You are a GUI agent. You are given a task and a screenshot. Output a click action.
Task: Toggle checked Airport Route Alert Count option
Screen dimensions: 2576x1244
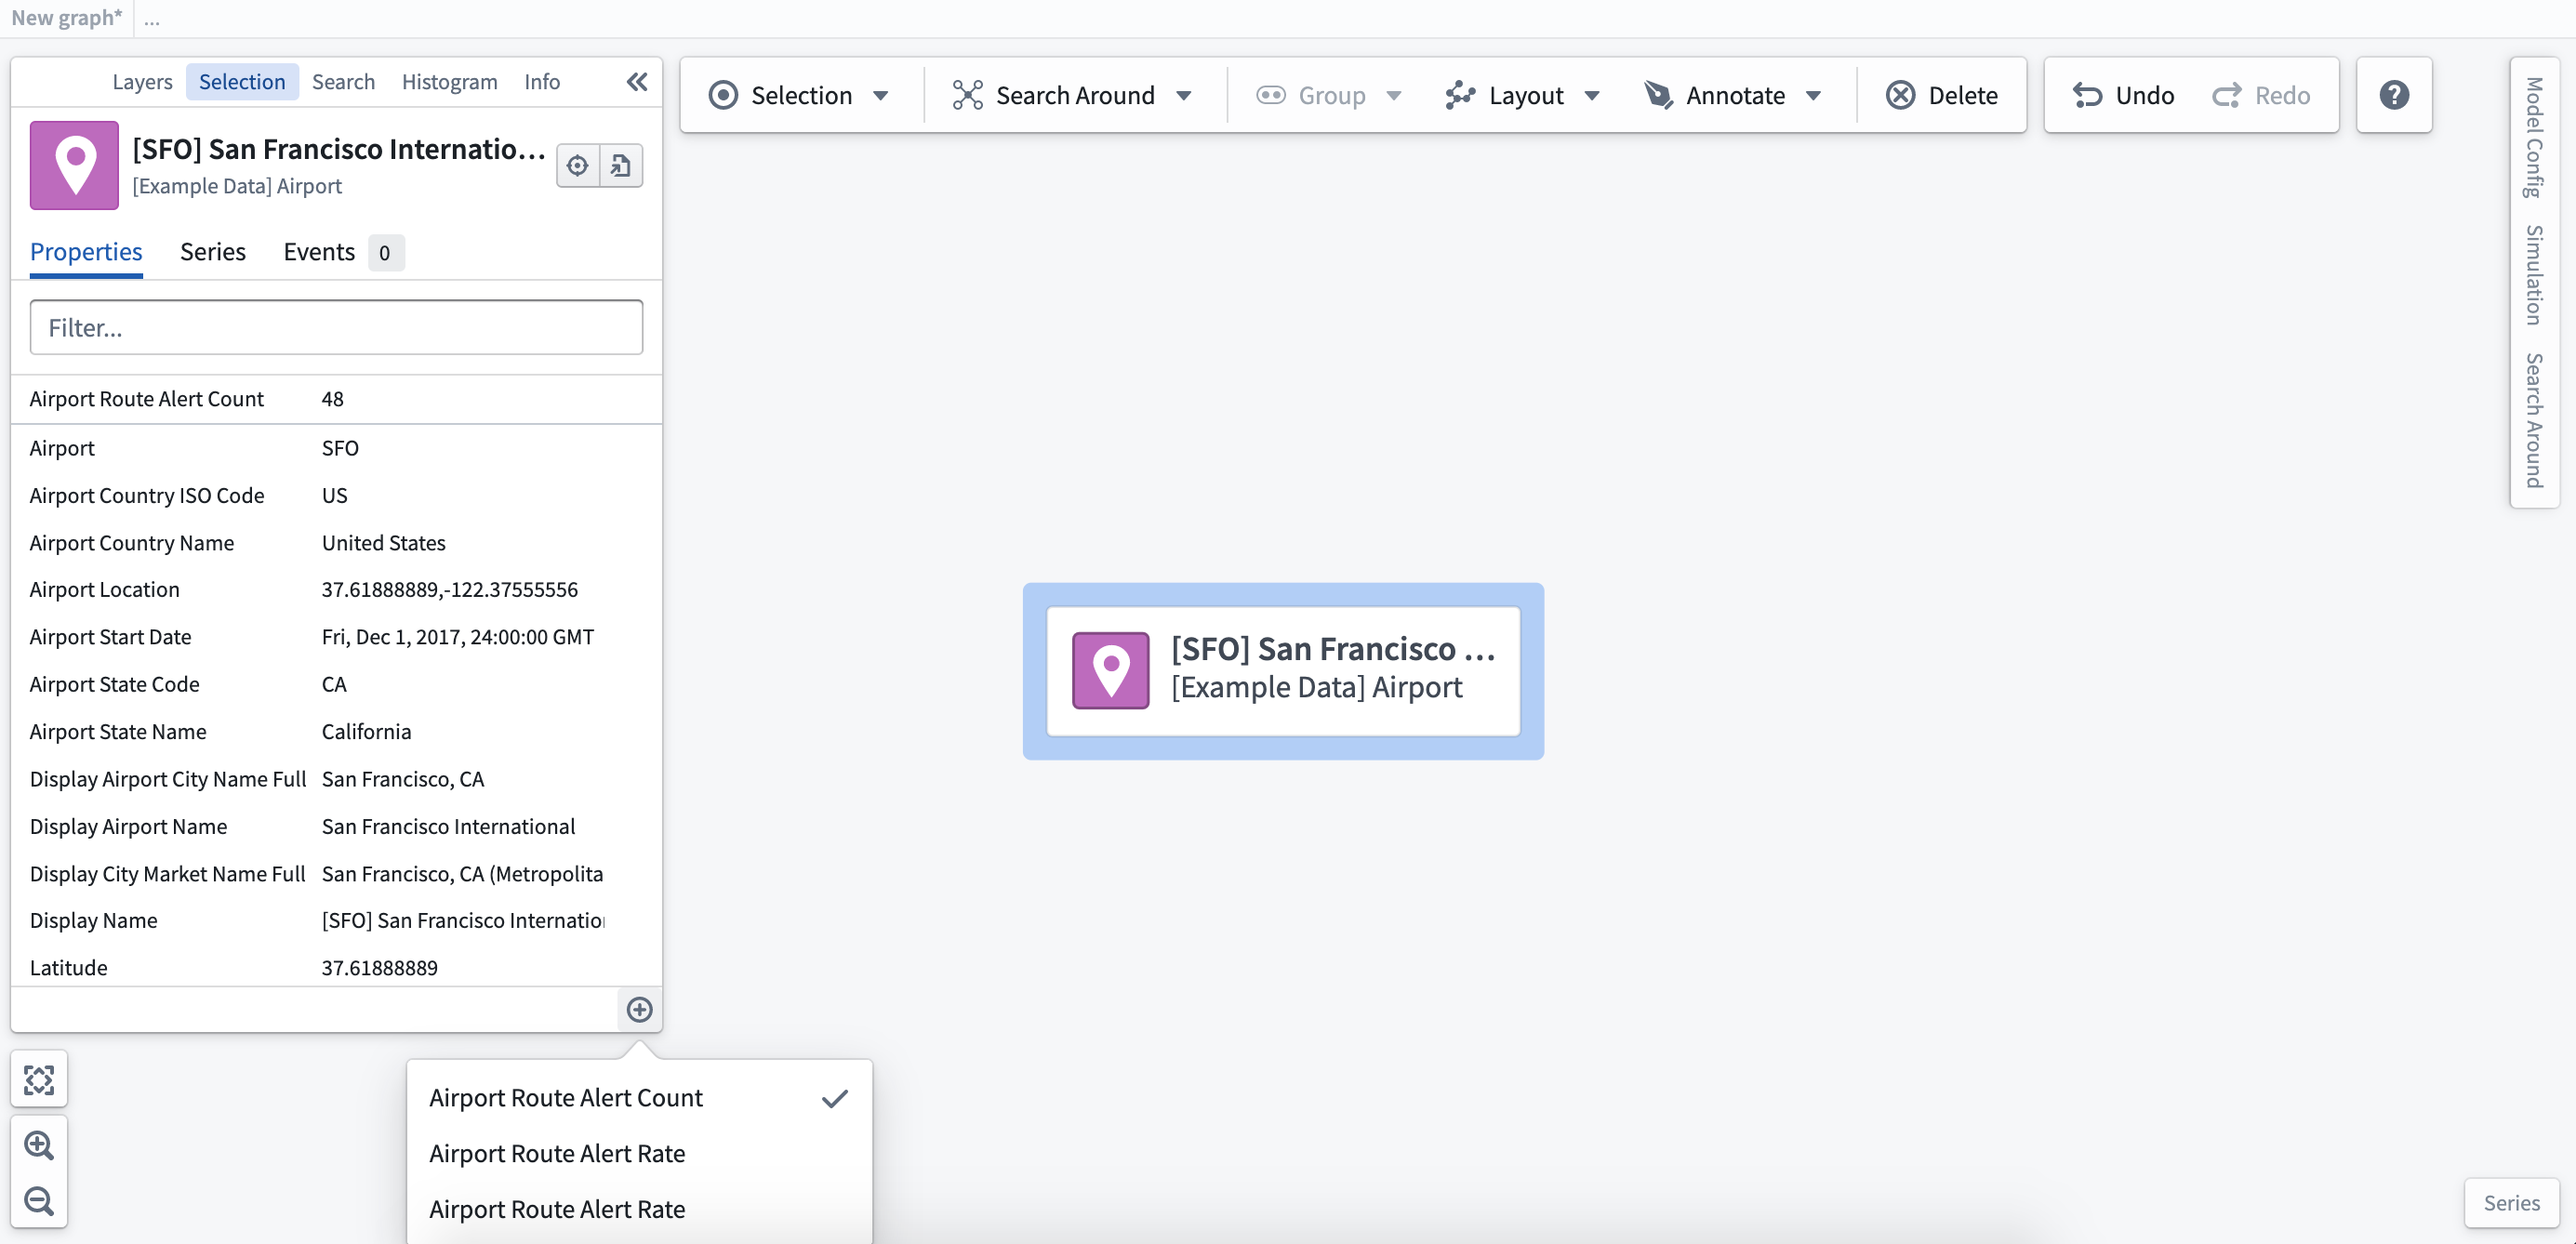click(640, 1098)
